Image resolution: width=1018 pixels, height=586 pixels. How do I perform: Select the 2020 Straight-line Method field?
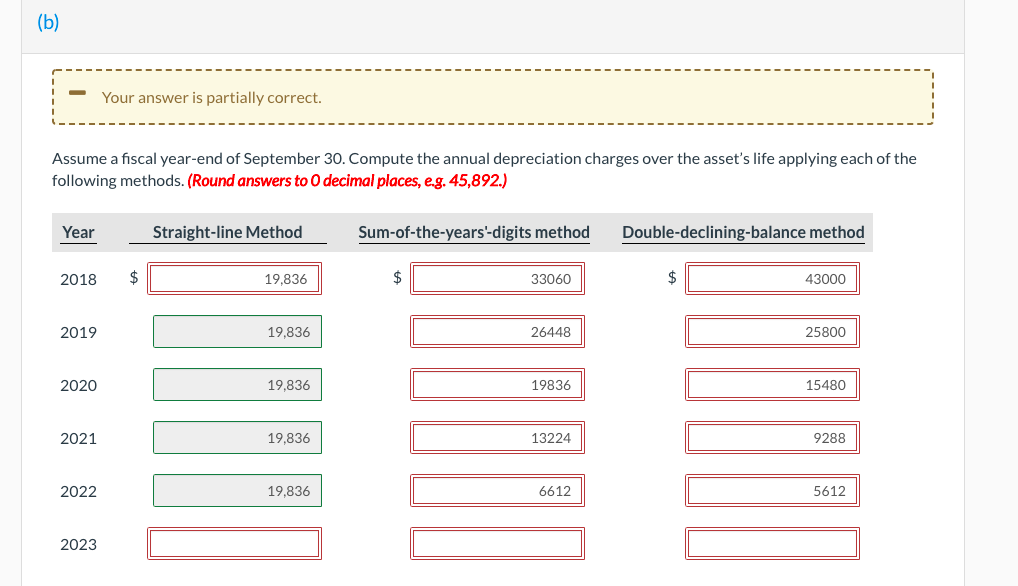238,385
